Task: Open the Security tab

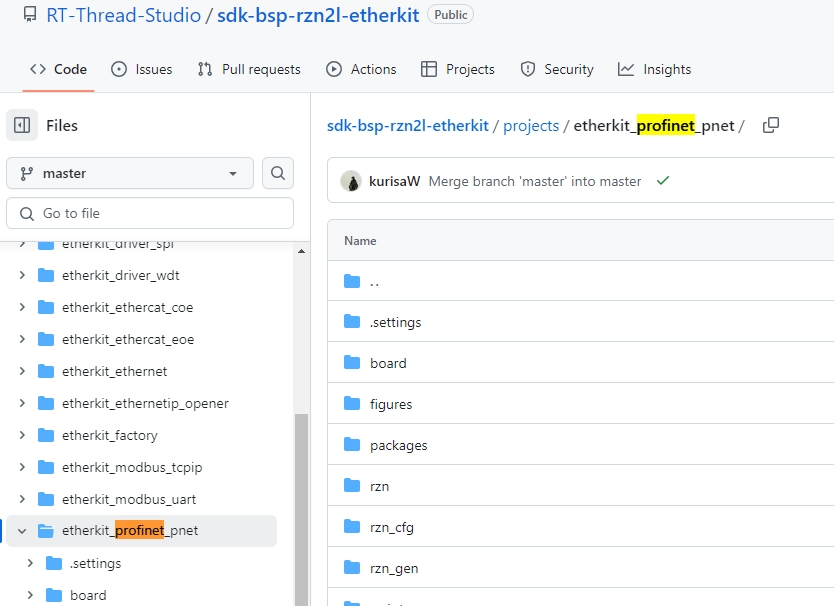Action: pos(557,69)
